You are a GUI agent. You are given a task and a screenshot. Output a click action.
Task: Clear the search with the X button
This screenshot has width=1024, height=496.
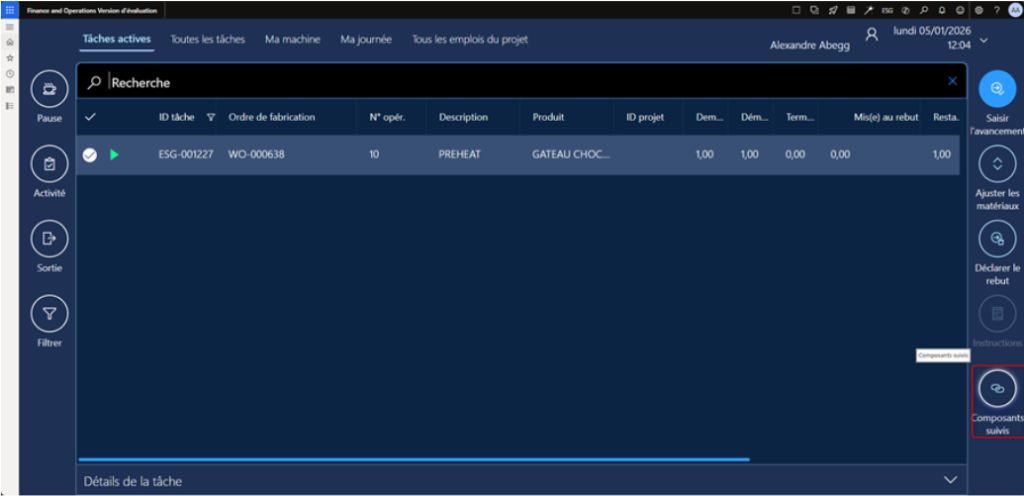952,81
